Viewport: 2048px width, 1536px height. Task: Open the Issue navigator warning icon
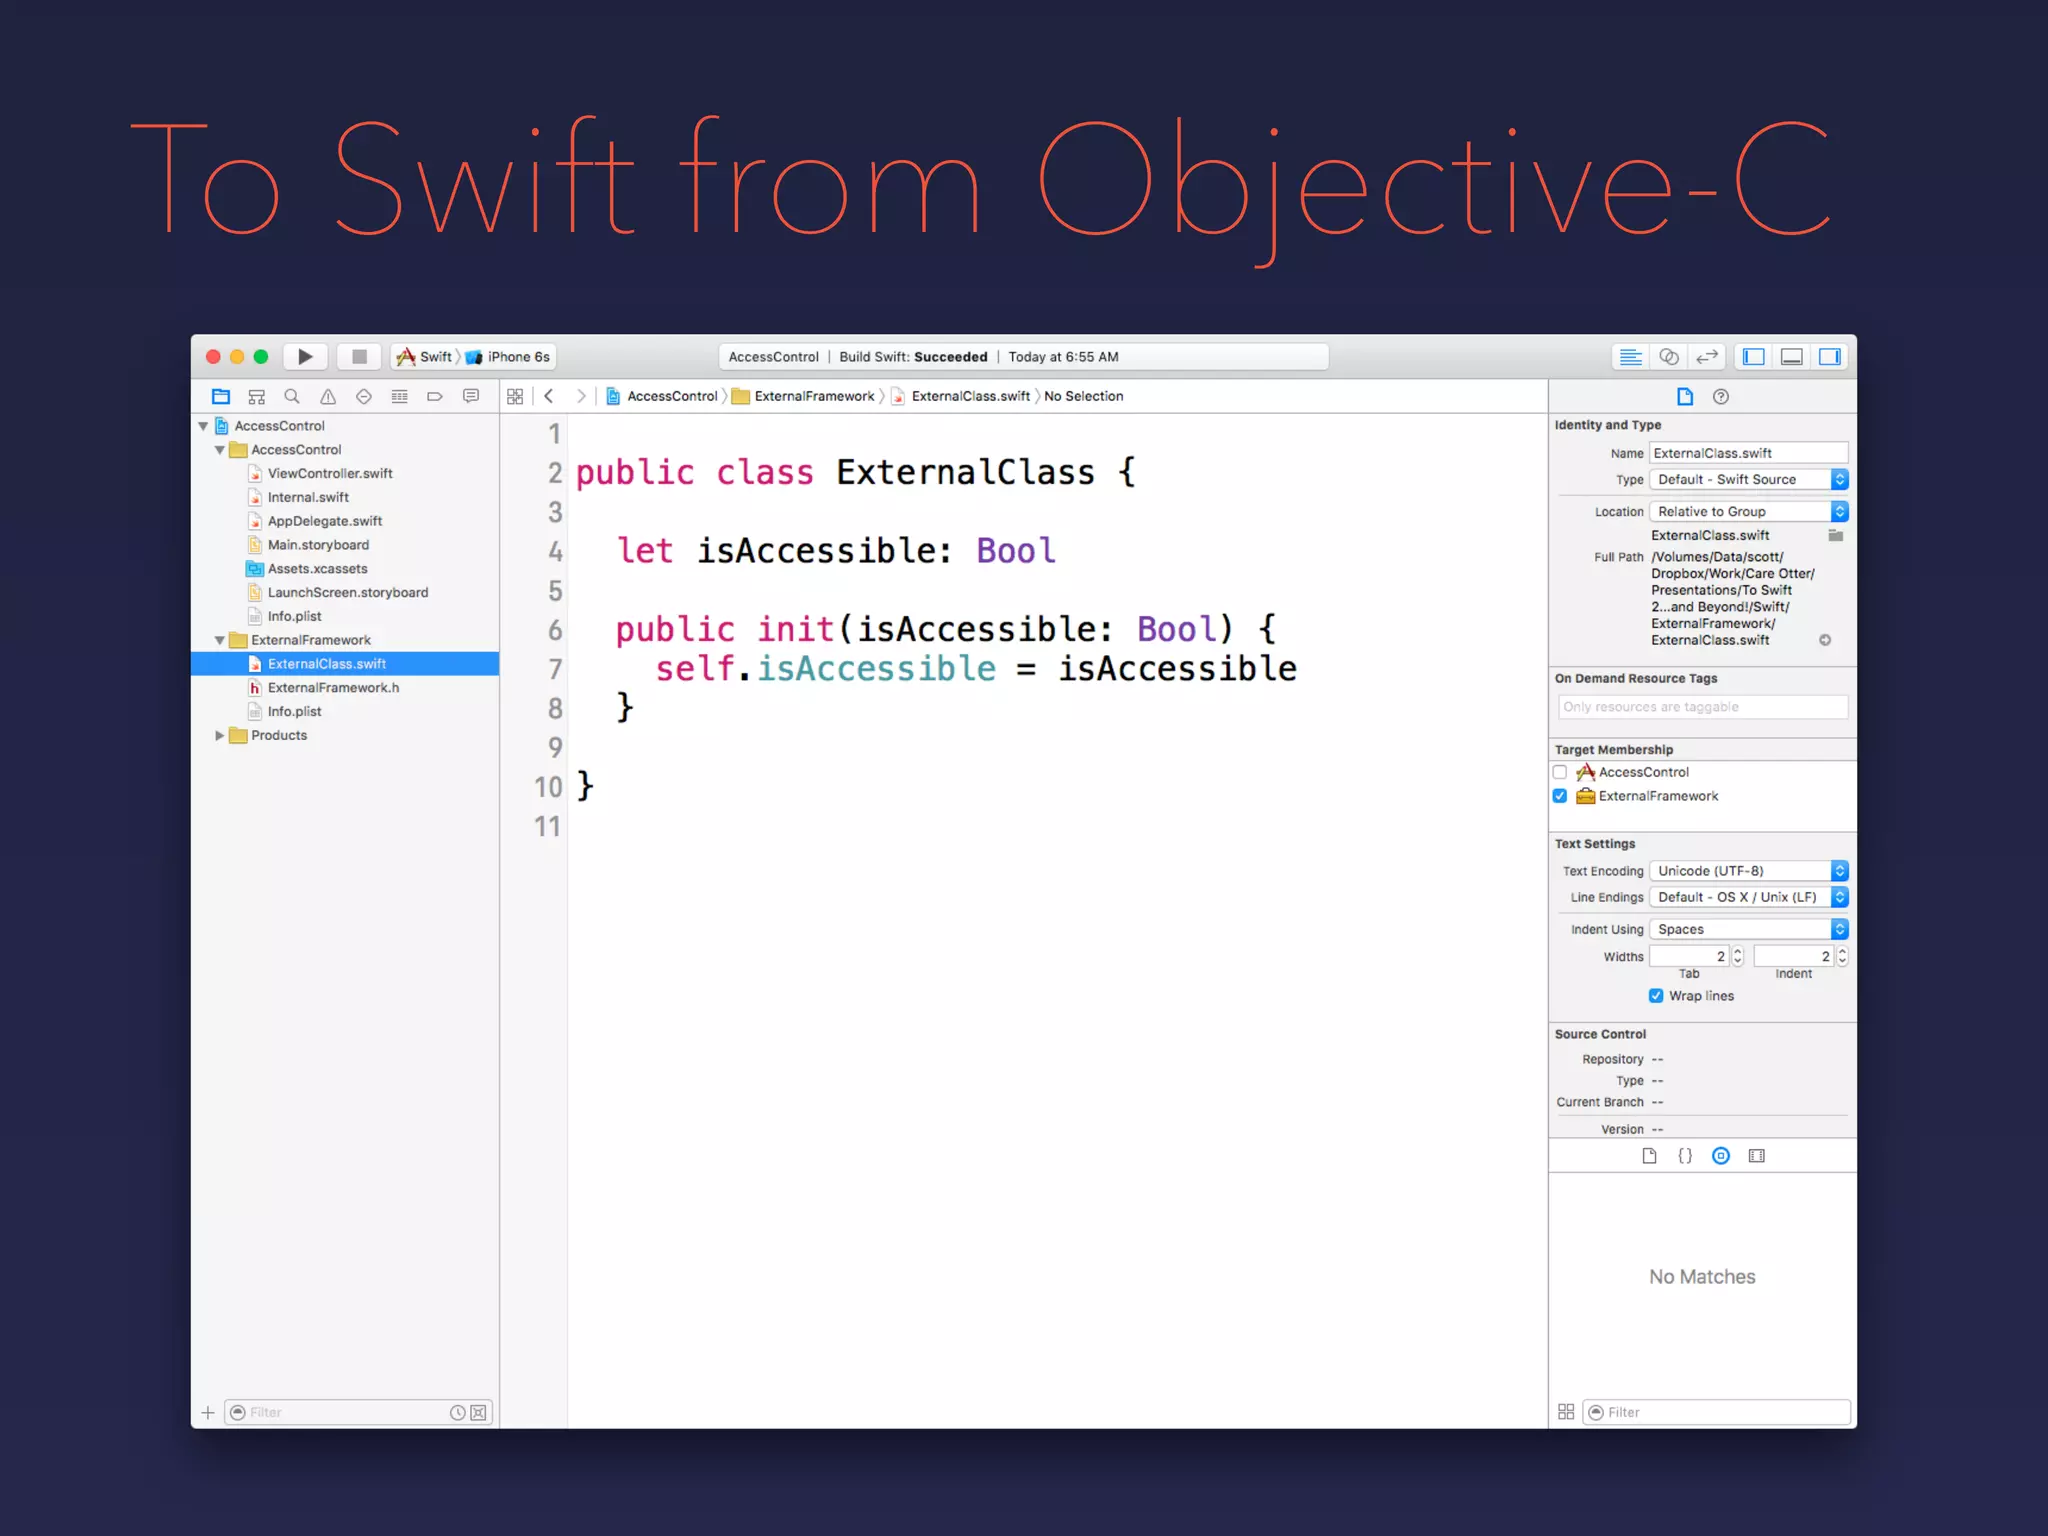(328, 397)
